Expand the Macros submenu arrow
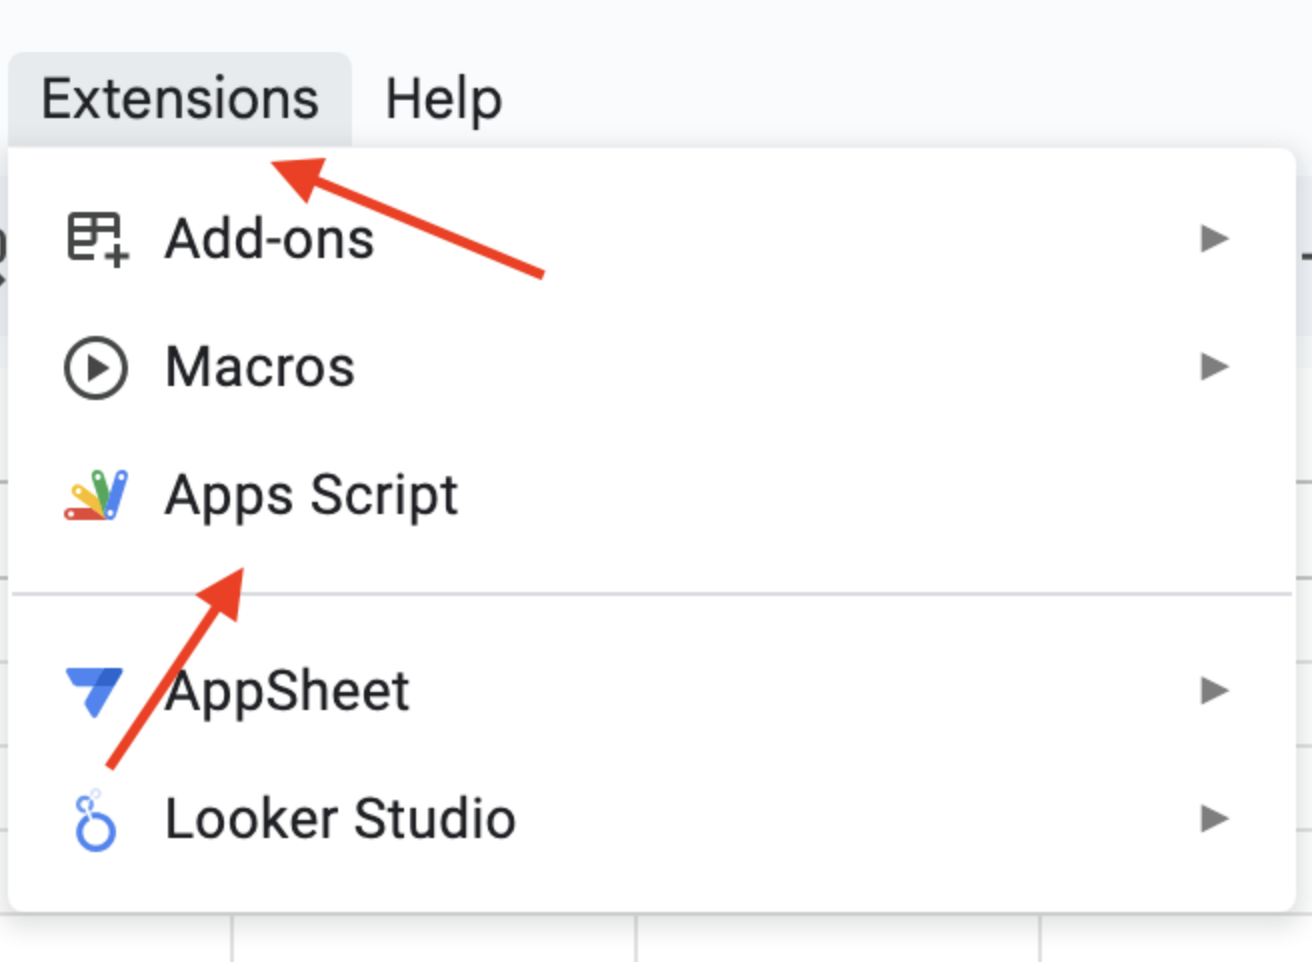This screenshot has width=1312, height=962. pos(1214,366)
